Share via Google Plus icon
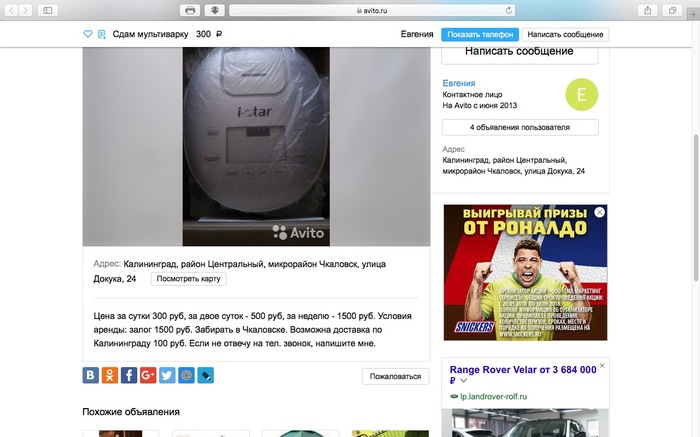700x437 pixels. 148,376
